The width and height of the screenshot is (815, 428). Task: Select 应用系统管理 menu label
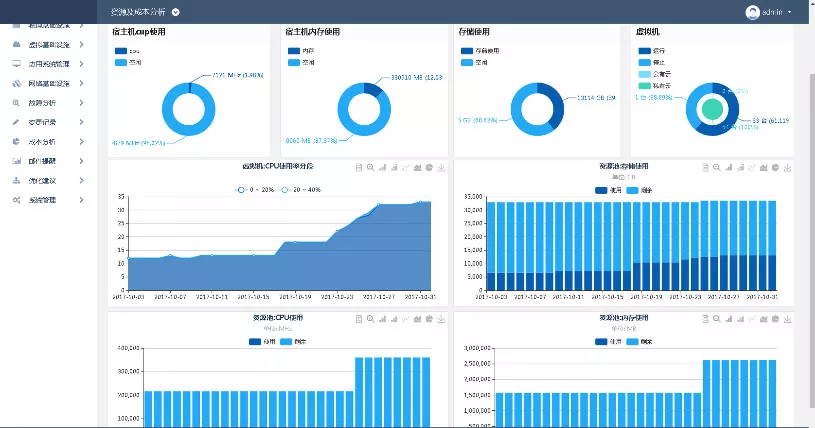[49, 64]
